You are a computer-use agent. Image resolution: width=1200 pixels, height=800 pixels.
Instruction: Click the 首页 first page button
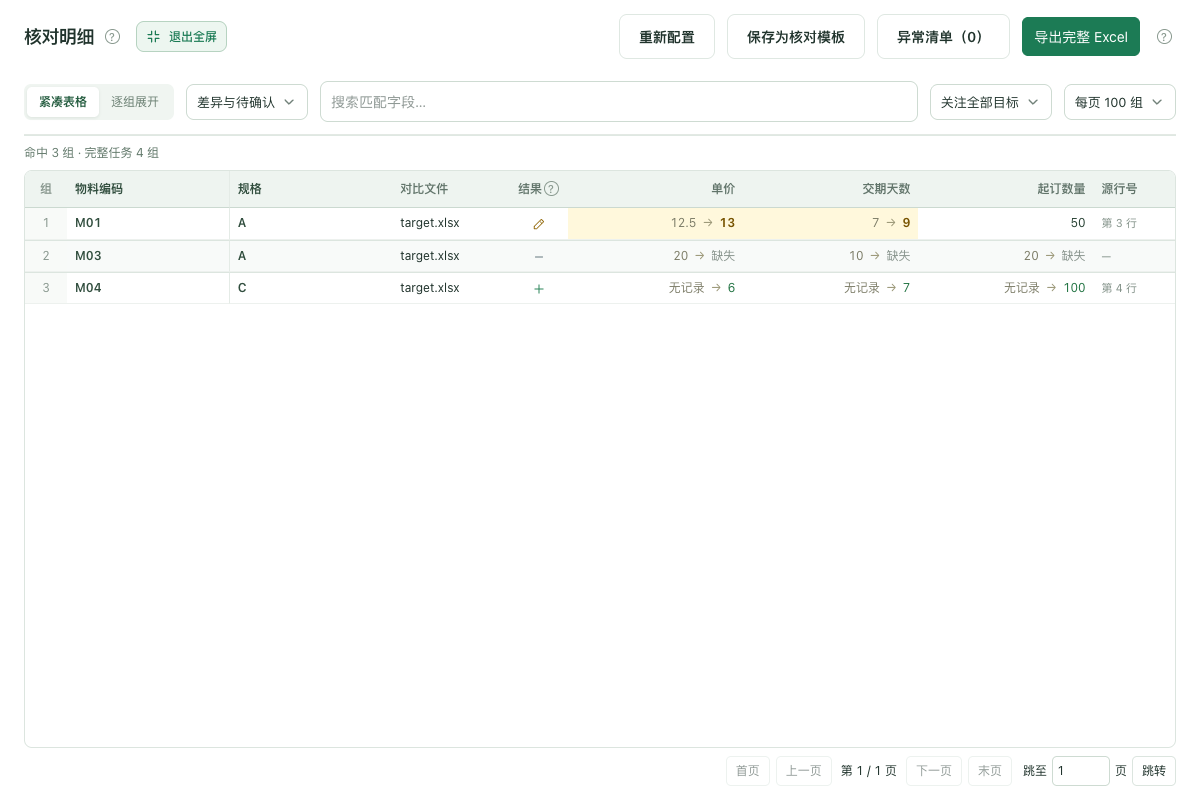(748, 771)
